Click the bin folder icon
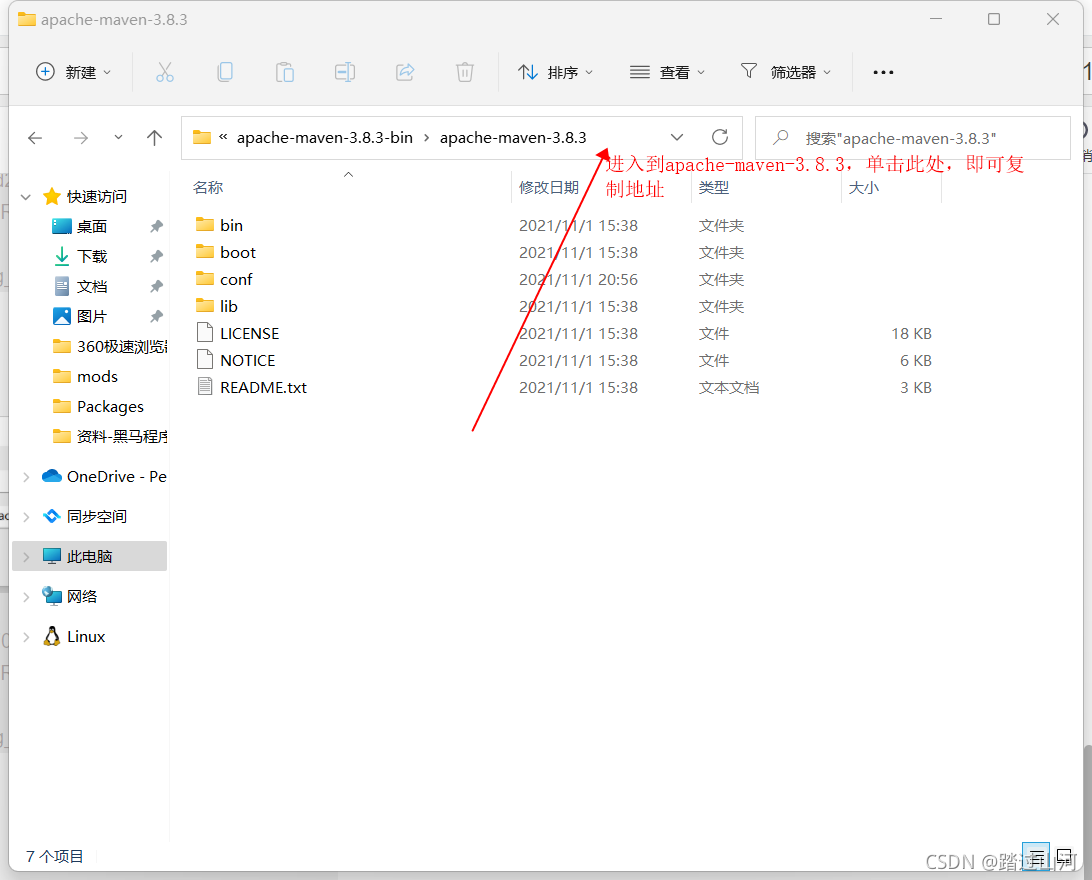The image size is (1092, 880). point(205,224)
